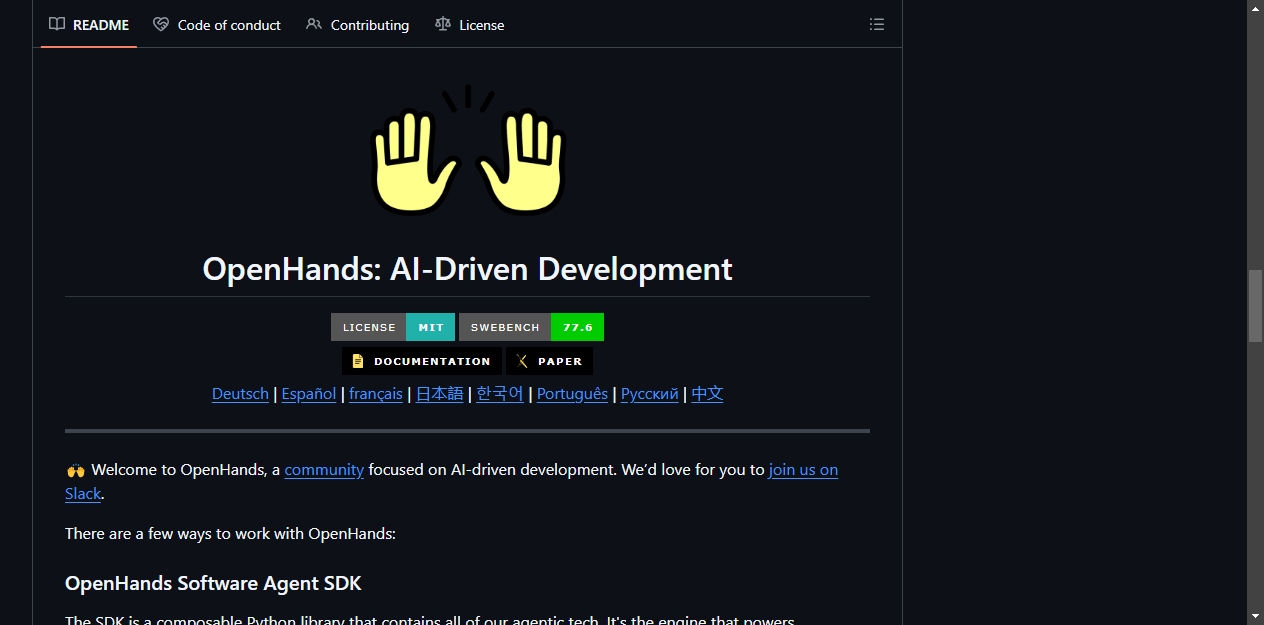
Task: Click the Code of conduct heart icon
Action: (x=161, y=25)
